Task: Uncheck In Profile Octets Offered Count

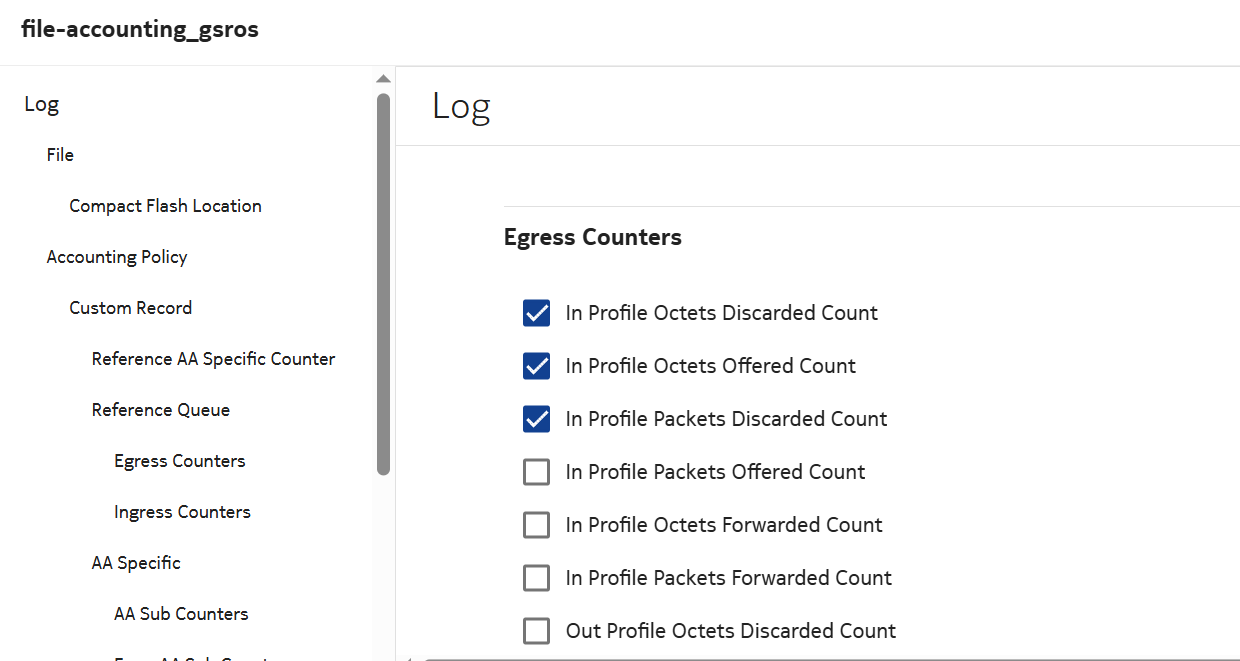Action: [x=537, y=366]
